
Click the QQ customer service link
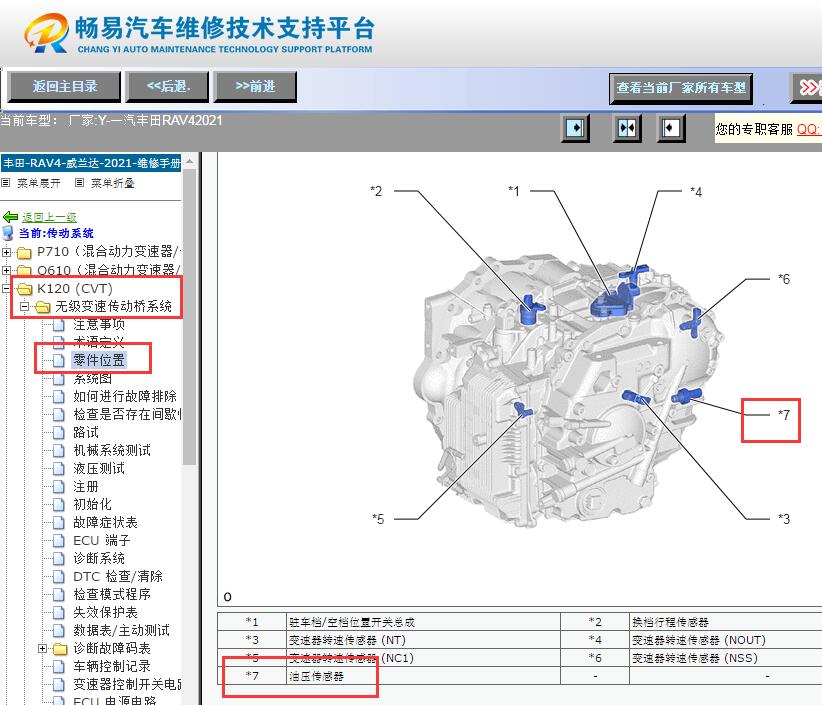click(808, 129)
